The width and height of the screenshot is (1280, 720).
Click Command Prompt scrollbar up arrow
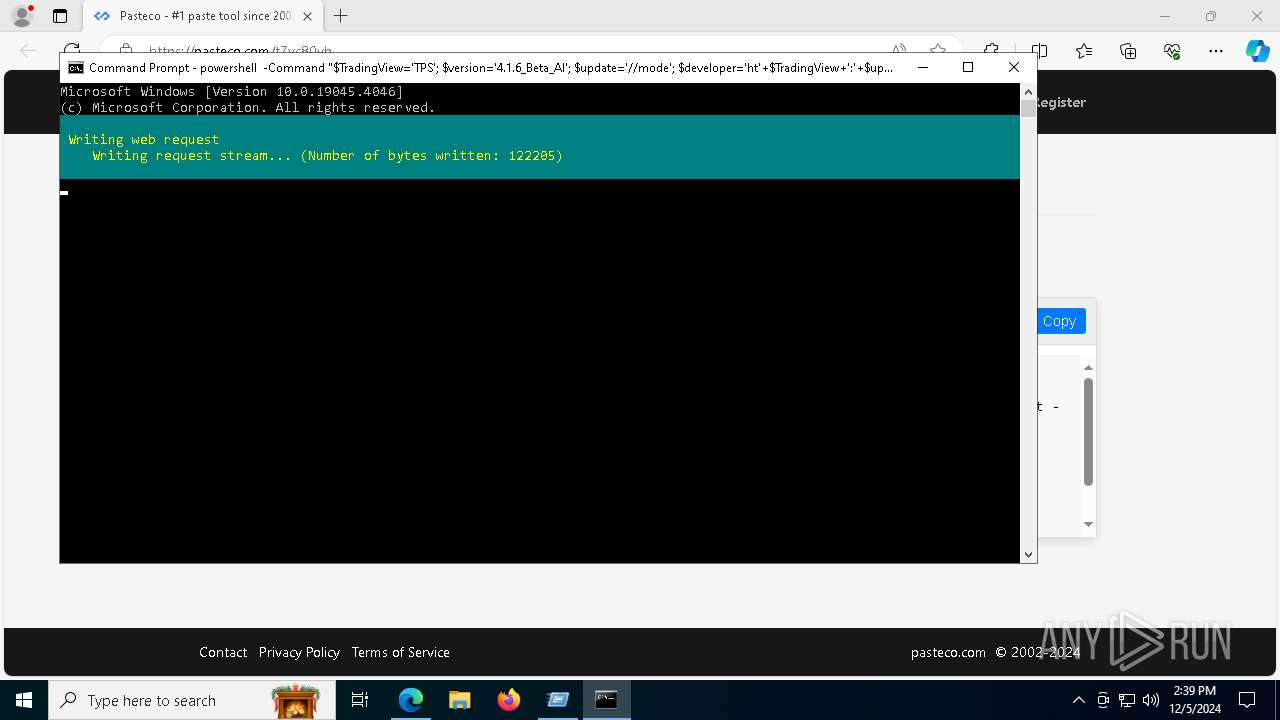pyautogui.click(x=1028, y=91)
